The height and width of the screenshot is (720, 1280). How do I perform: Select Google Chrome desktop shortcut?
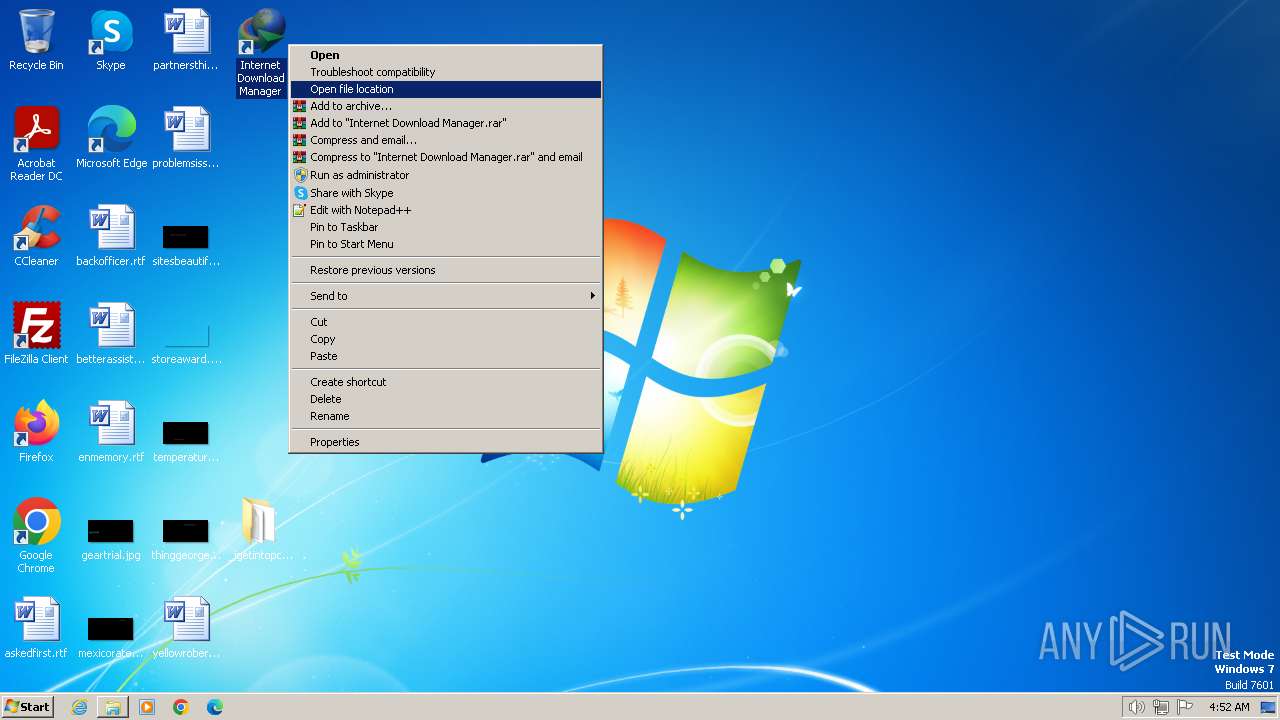(36, 537)
